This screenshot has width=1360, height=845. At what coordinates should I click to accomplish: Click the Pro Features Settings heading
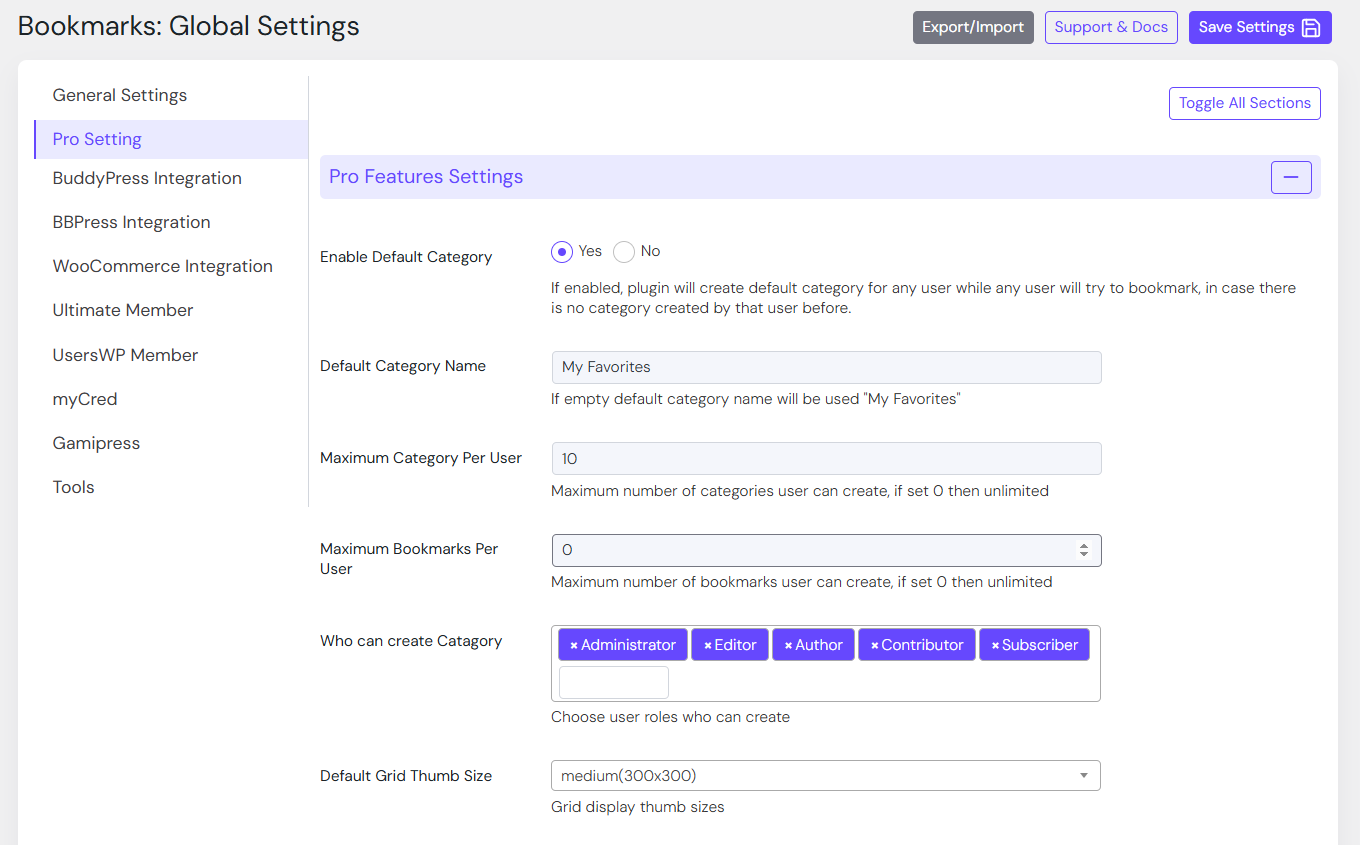click(426, 177)
